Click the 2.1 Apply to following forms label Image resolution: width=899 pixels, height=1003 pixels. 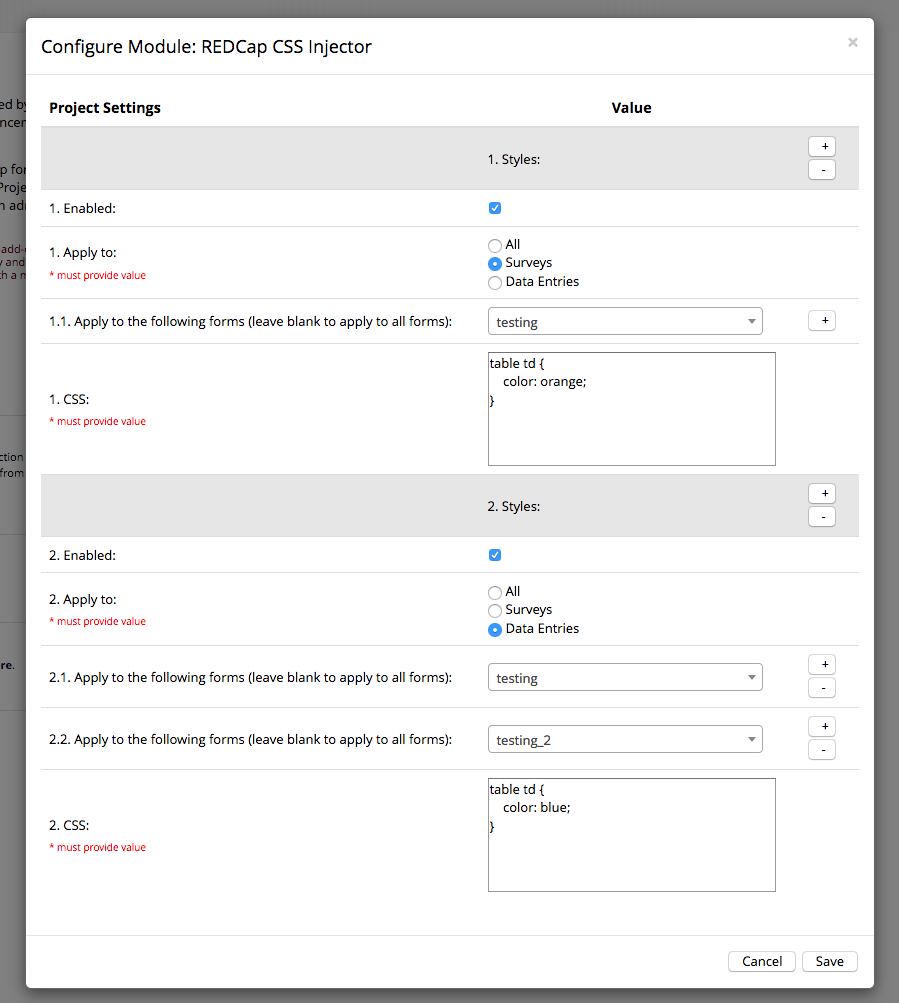point(251,677)
